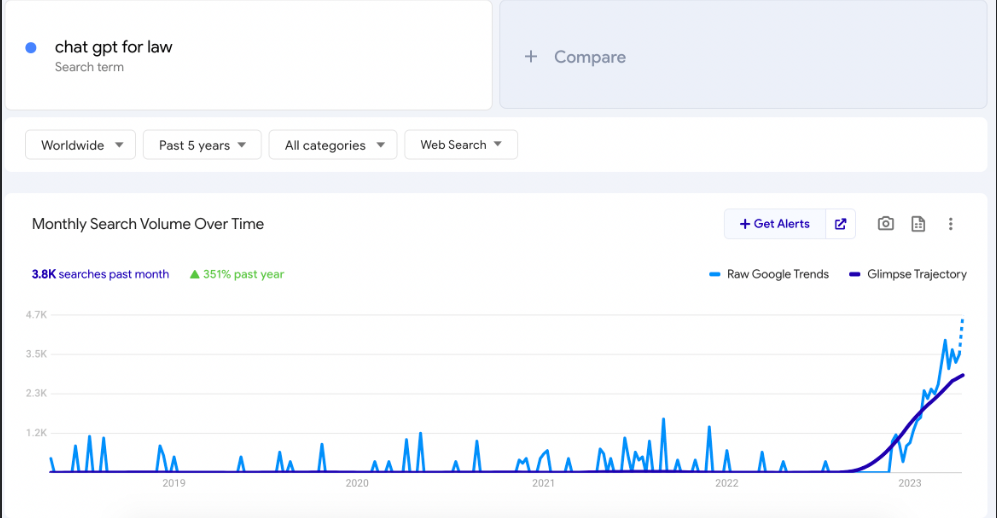The width and height of the screenshot is (997, 518).
Task: Click the 2022 axis label
Action: pyautogui.click(x=726, y=483)
